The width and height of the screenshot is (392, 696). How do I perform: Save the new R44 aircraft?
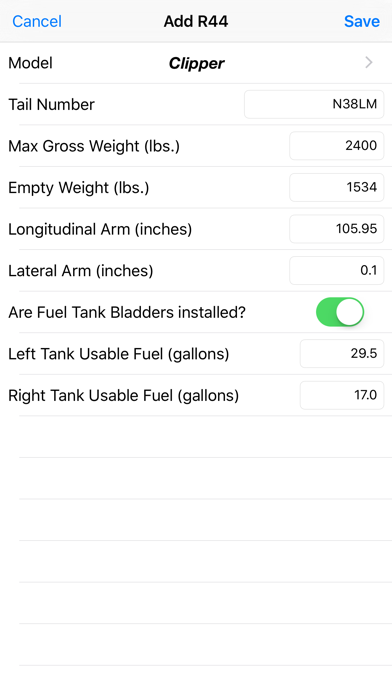(x=362, y=21)
